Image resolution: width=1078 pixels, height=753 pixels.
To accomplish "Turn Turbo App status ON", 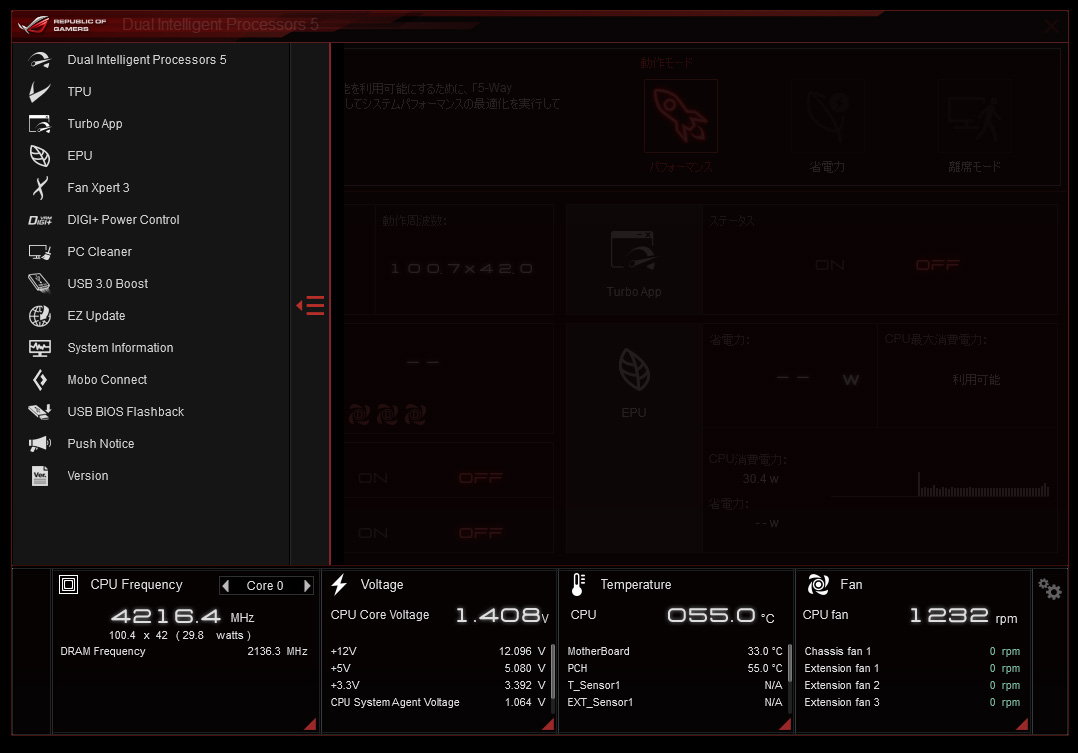I will [830, 265].
